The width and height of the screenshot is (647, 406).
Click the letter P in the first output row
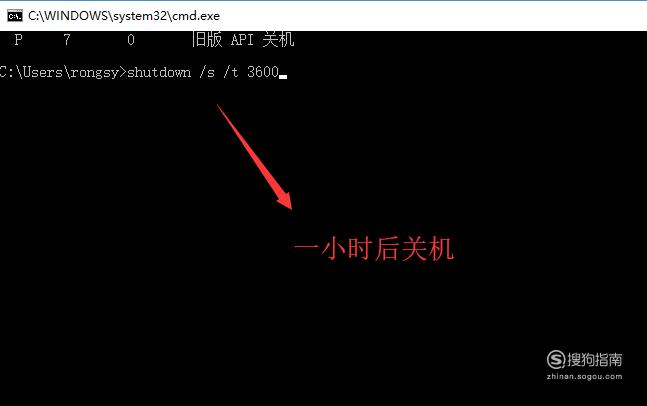coord(18,40)
